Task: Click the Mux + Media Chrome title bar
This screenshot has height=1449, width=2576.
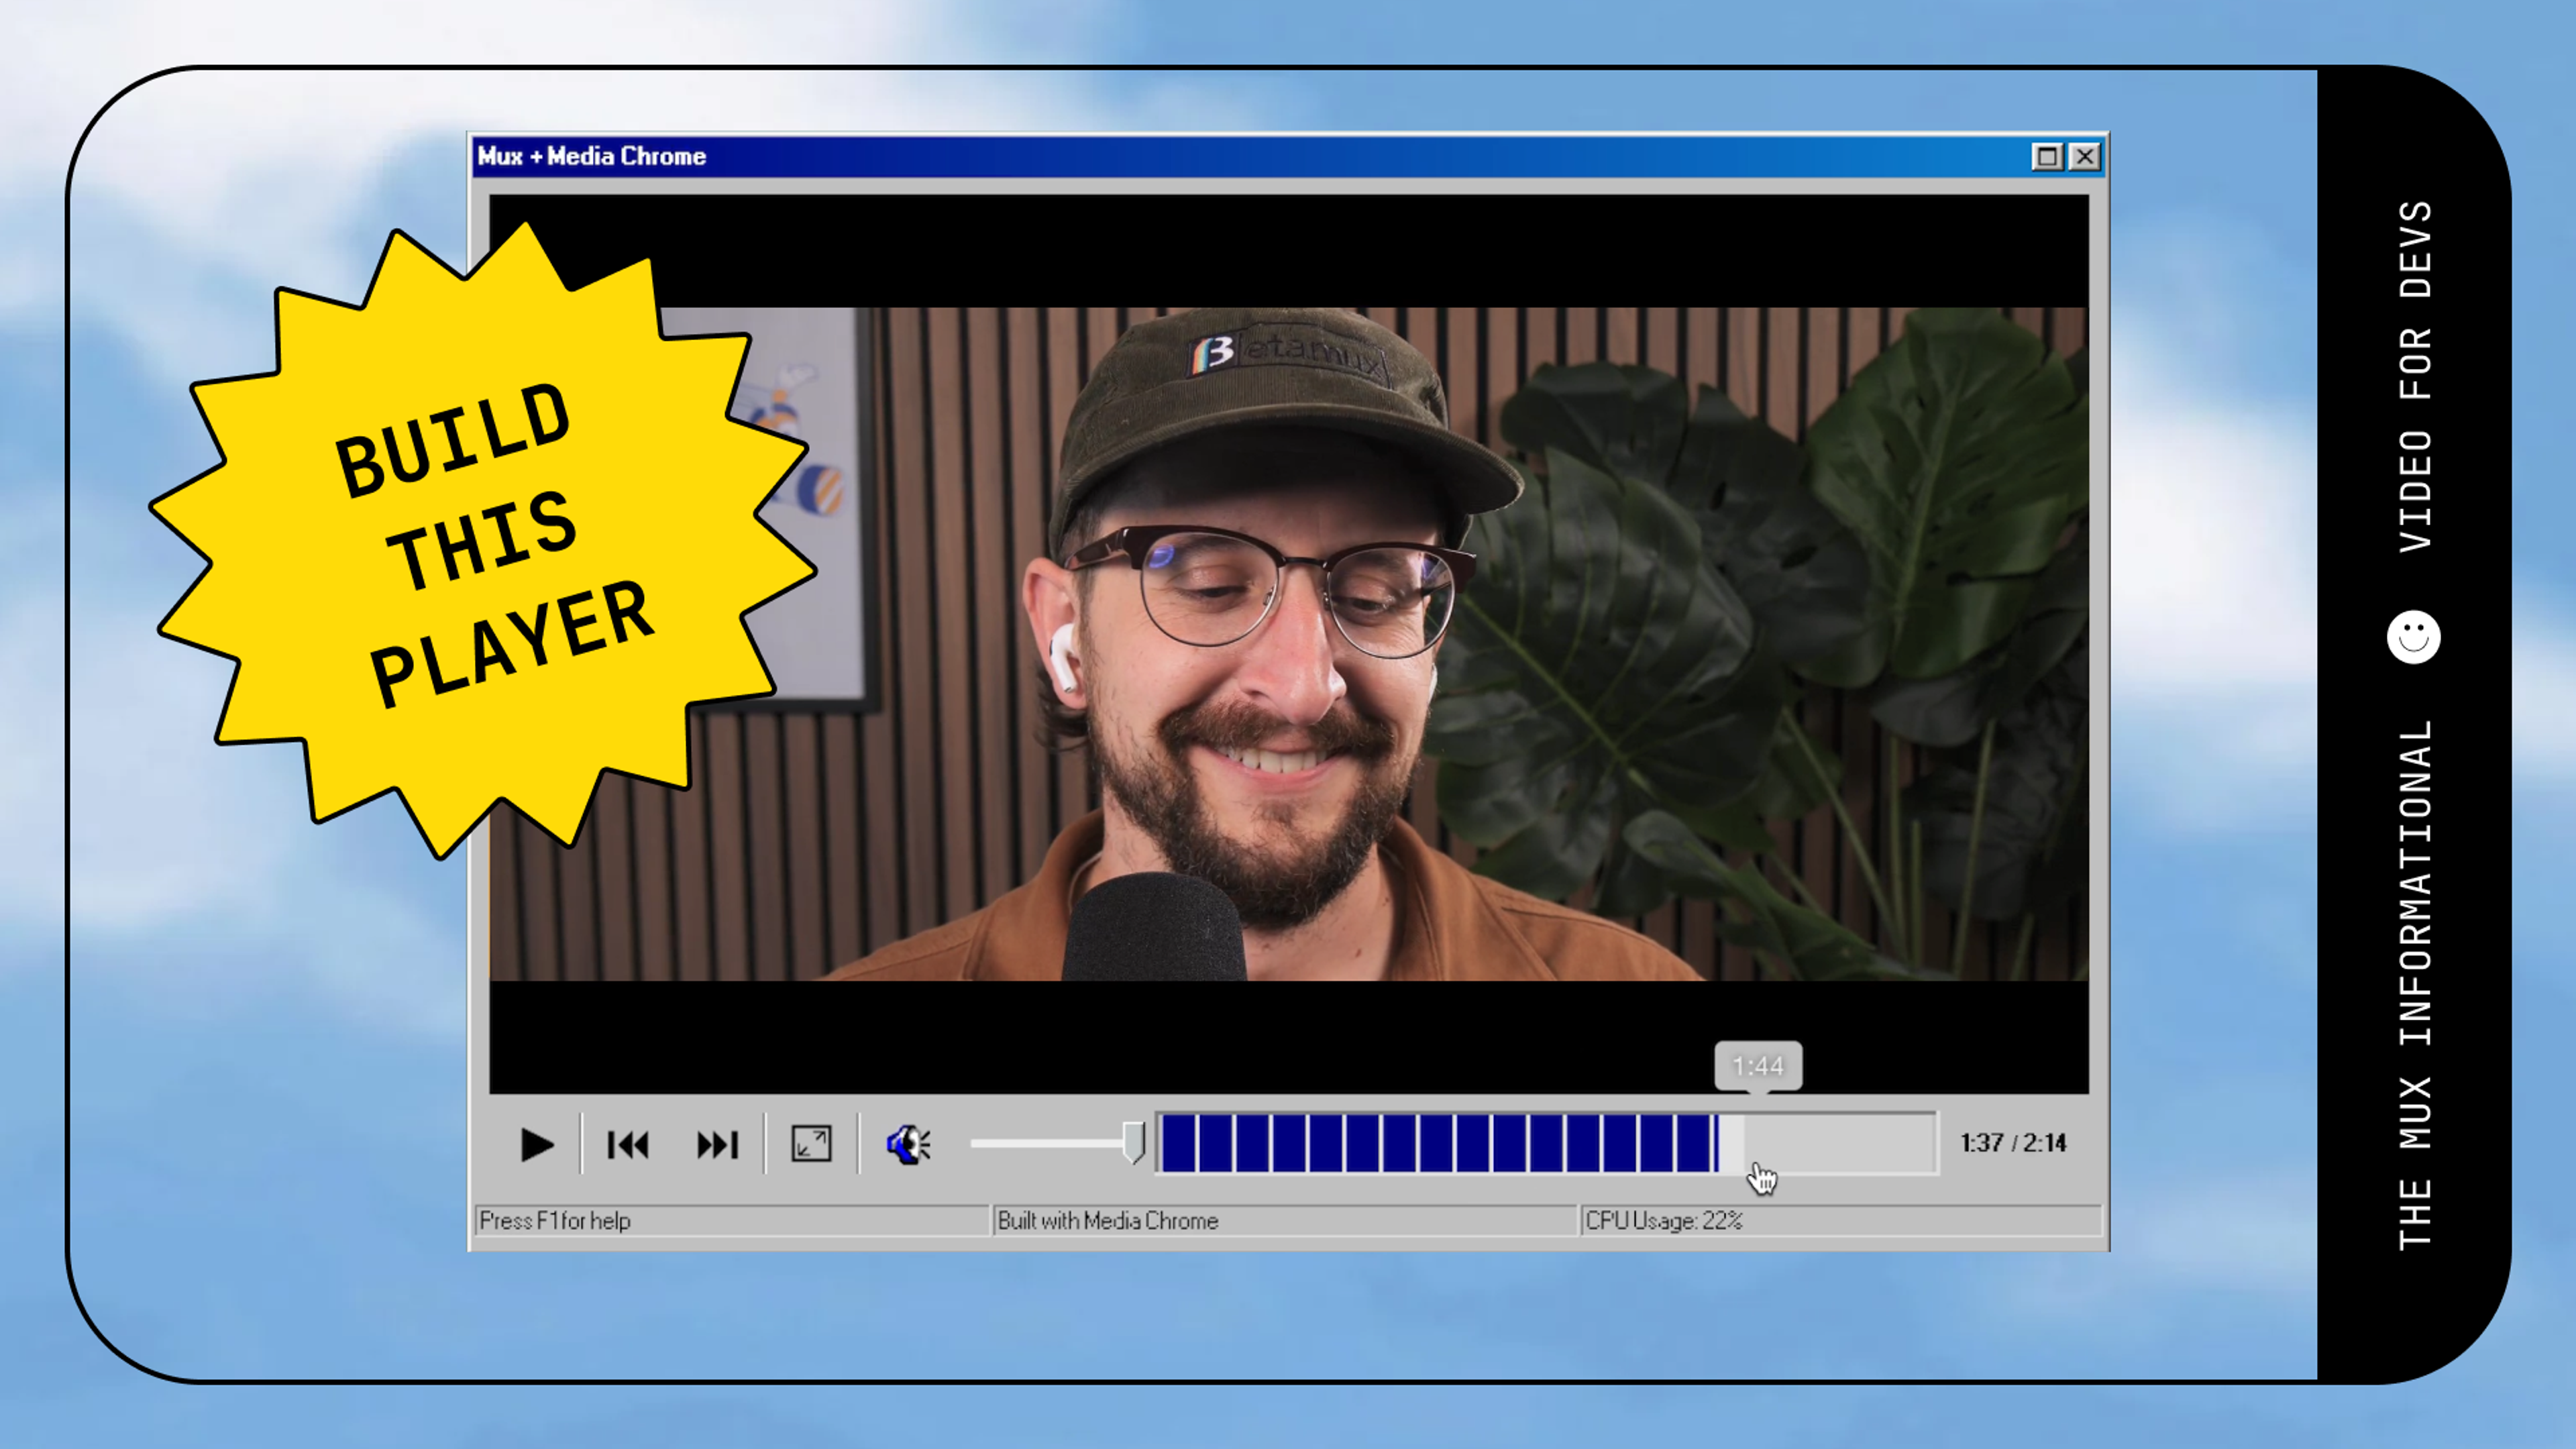Action: 1200,156
